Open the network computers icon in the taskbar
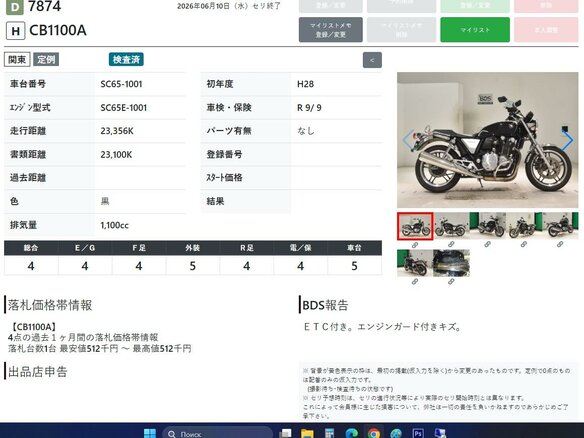Viewport: 584px width, 438px height. [440, 434]
